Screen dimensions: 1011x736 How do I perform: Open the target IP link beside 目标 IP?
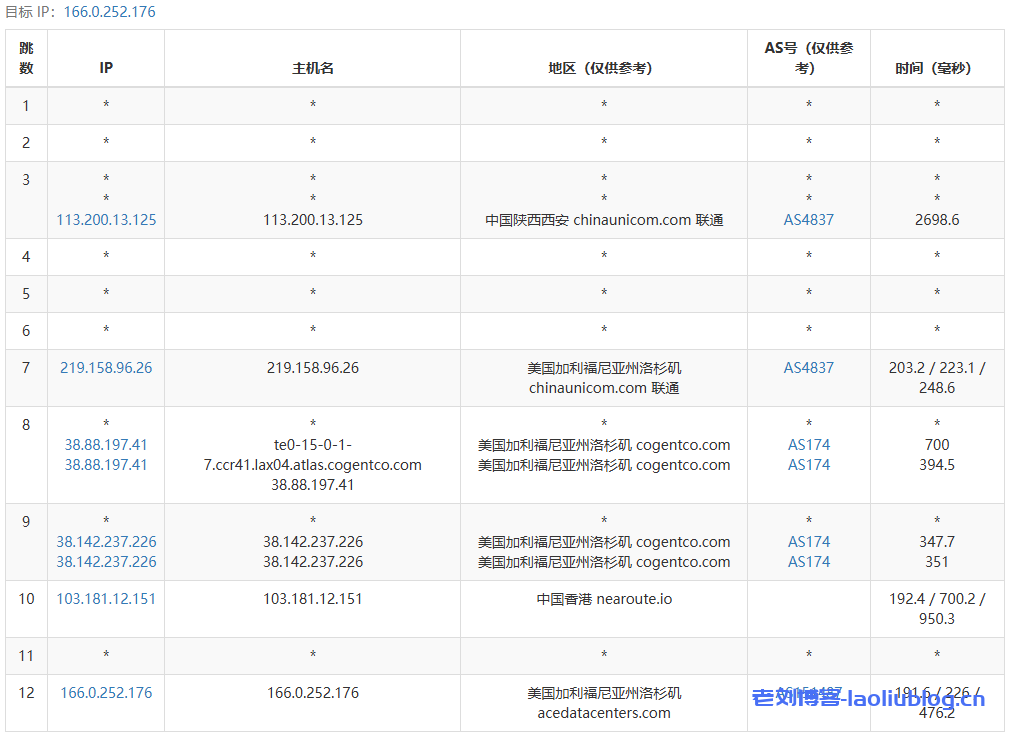109,12
